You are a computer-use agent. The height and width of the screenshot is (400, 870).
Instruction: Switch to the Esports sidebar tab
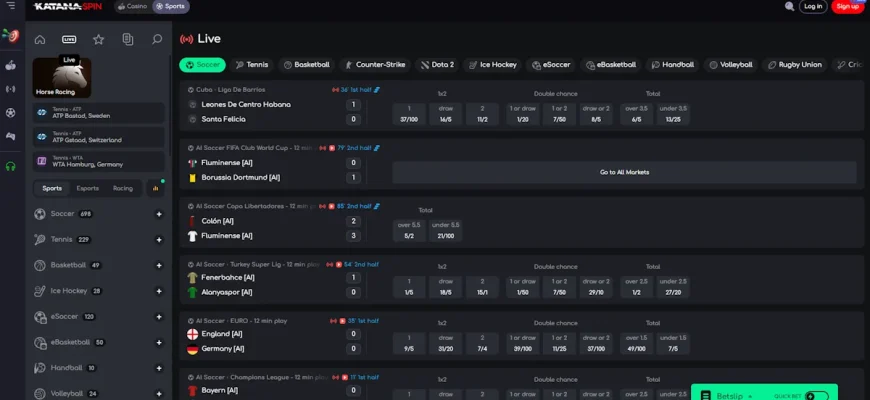point(88,188)
